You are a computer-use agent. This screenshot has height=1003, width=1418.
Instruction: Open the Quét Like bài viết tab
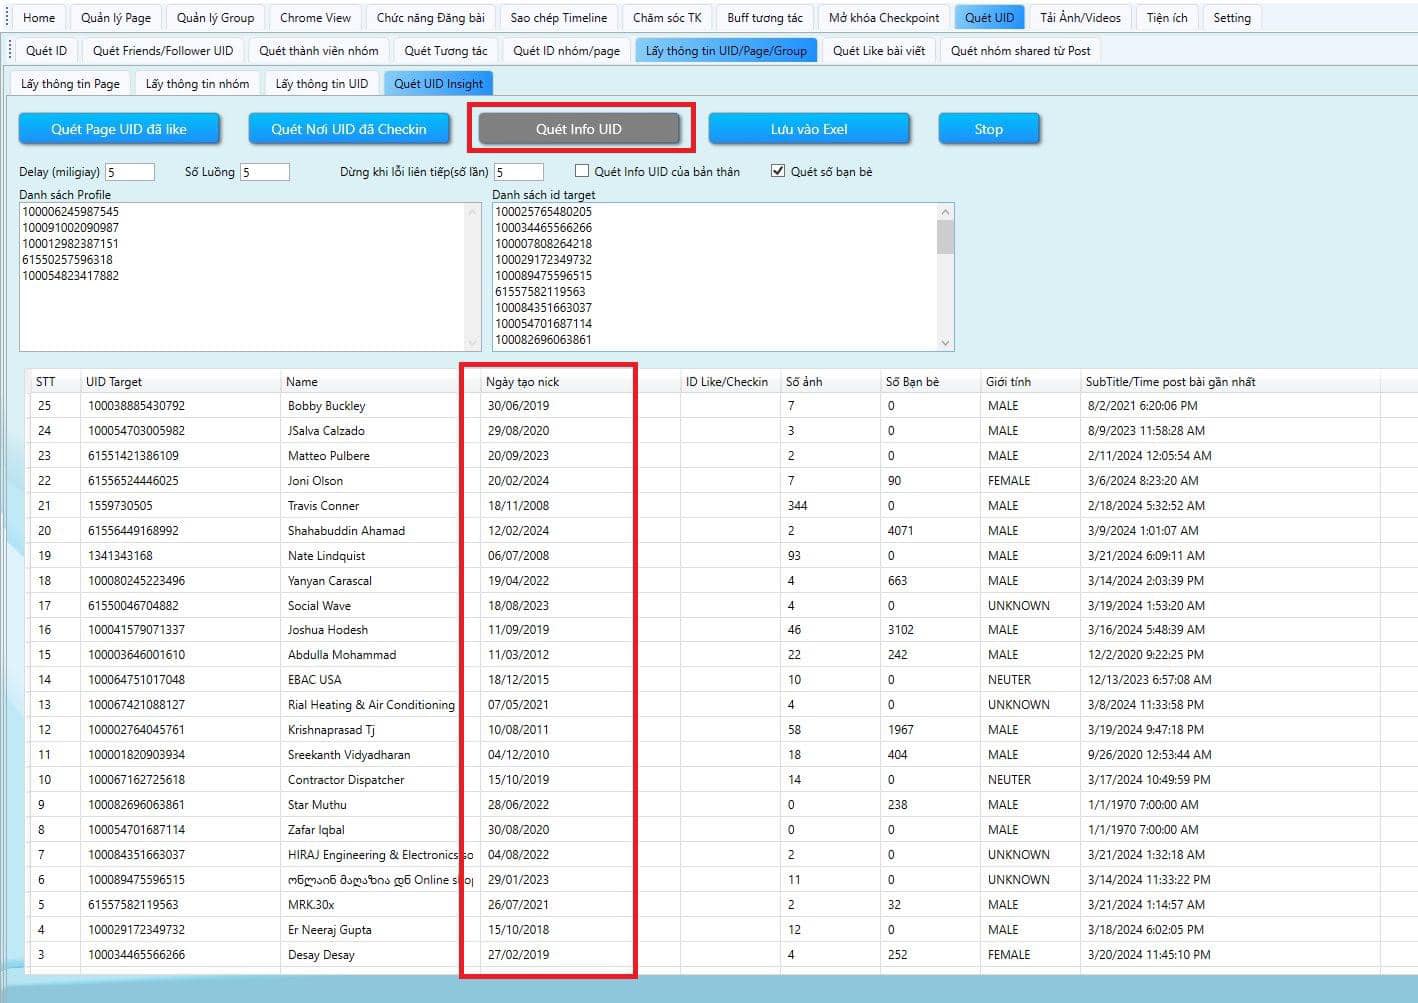click(878, 51)
